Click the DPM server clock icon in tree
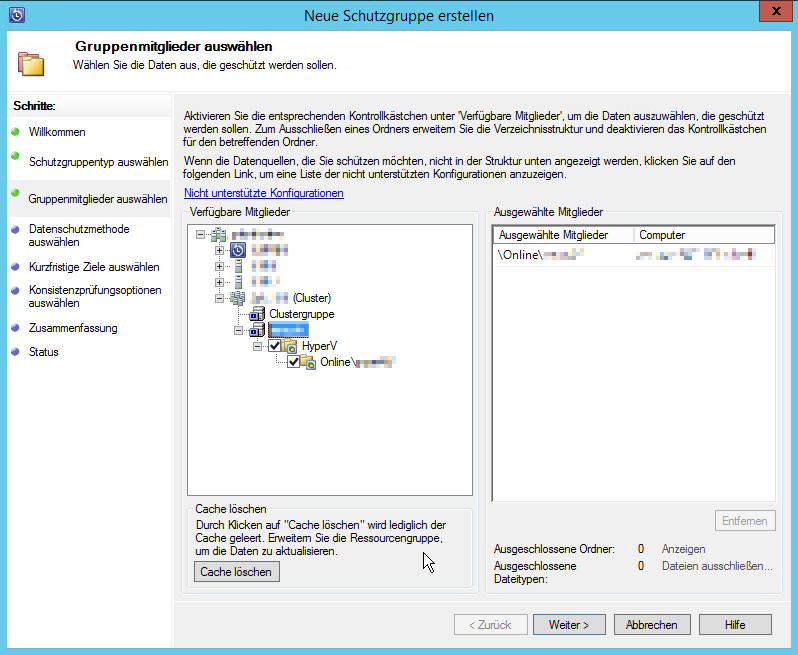Image resolution: width=798 pixels, height=655 pixels. 239,251
